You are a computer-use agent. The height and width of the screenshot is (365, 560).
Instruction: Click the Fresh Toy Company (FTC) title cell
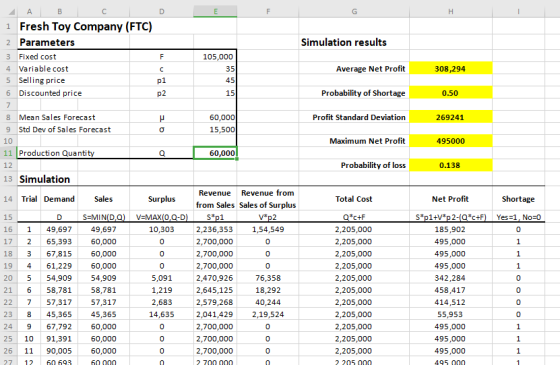click(86, 26)
